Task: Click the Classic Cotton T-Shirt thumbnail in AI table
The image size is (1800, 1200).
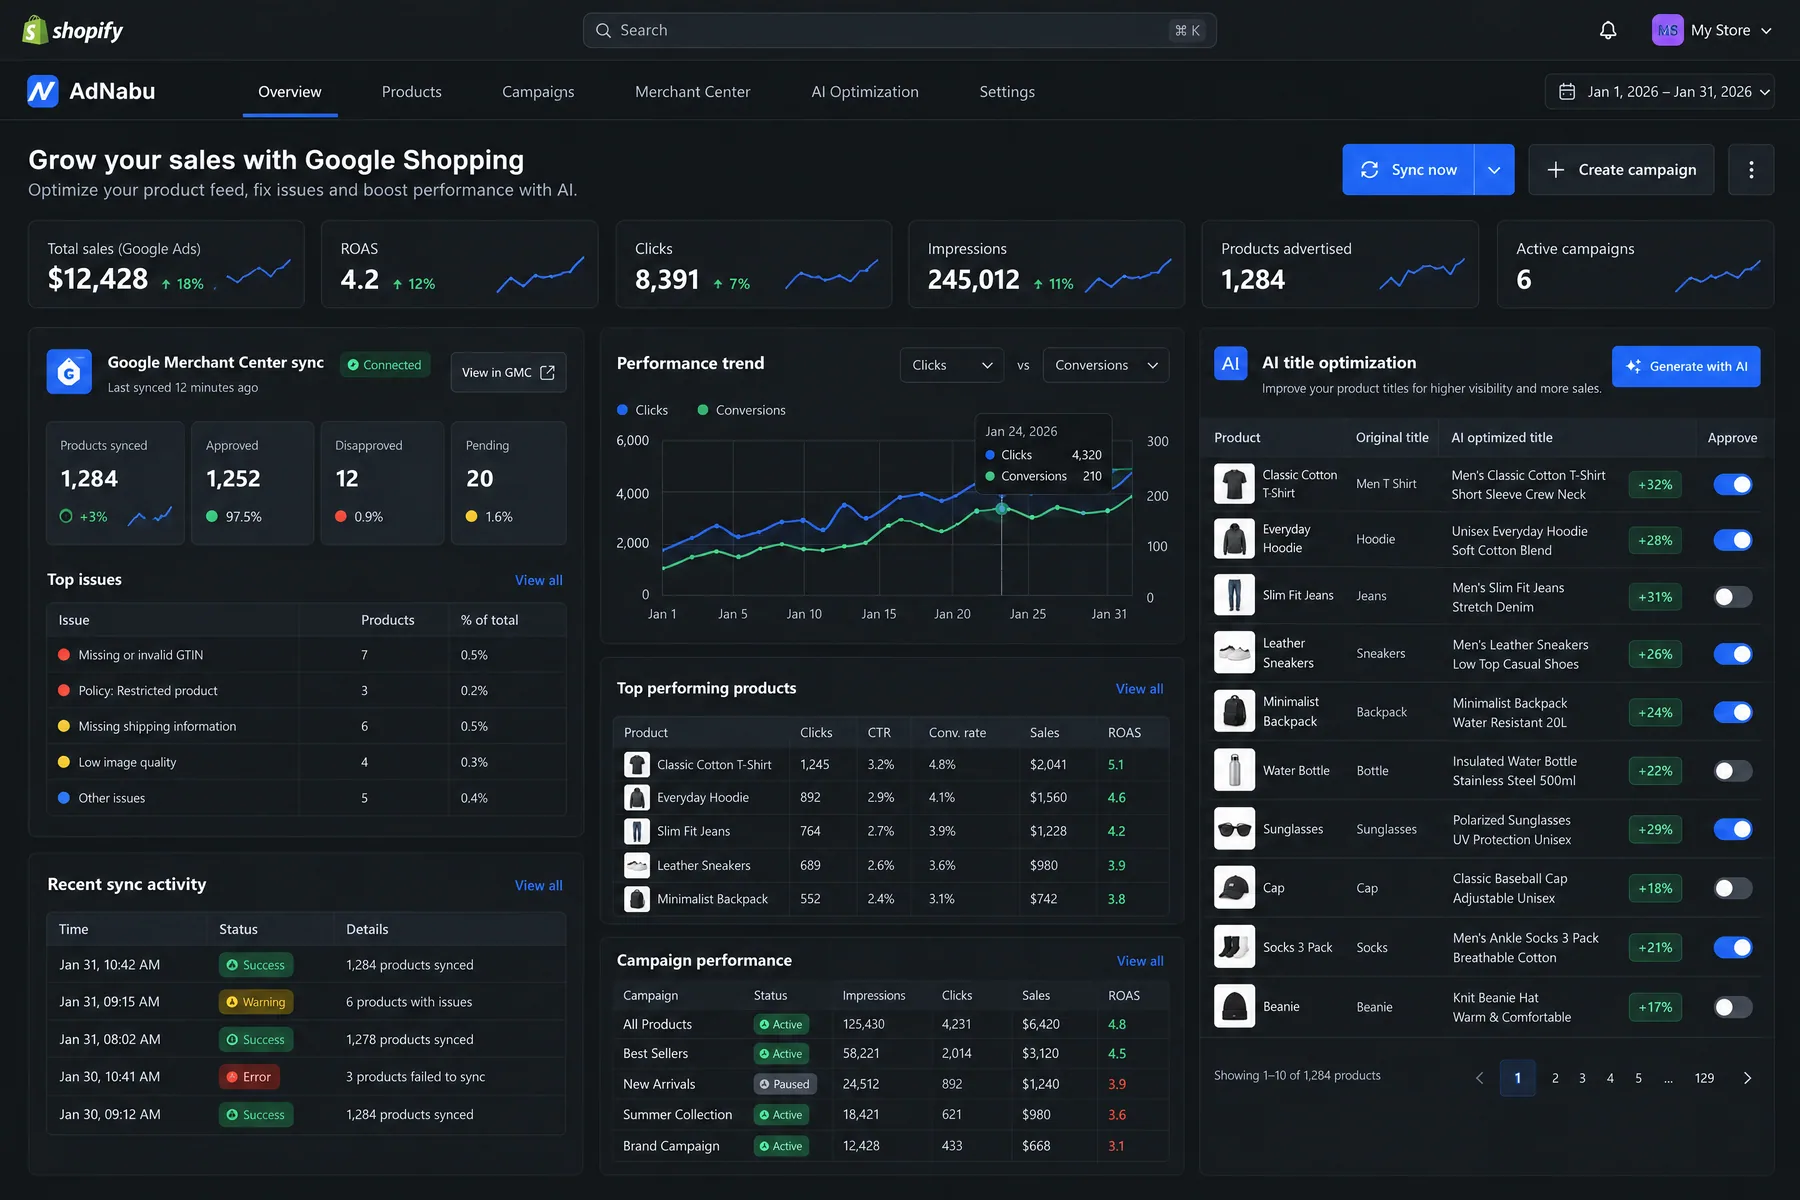Action: click(1234, 484)
